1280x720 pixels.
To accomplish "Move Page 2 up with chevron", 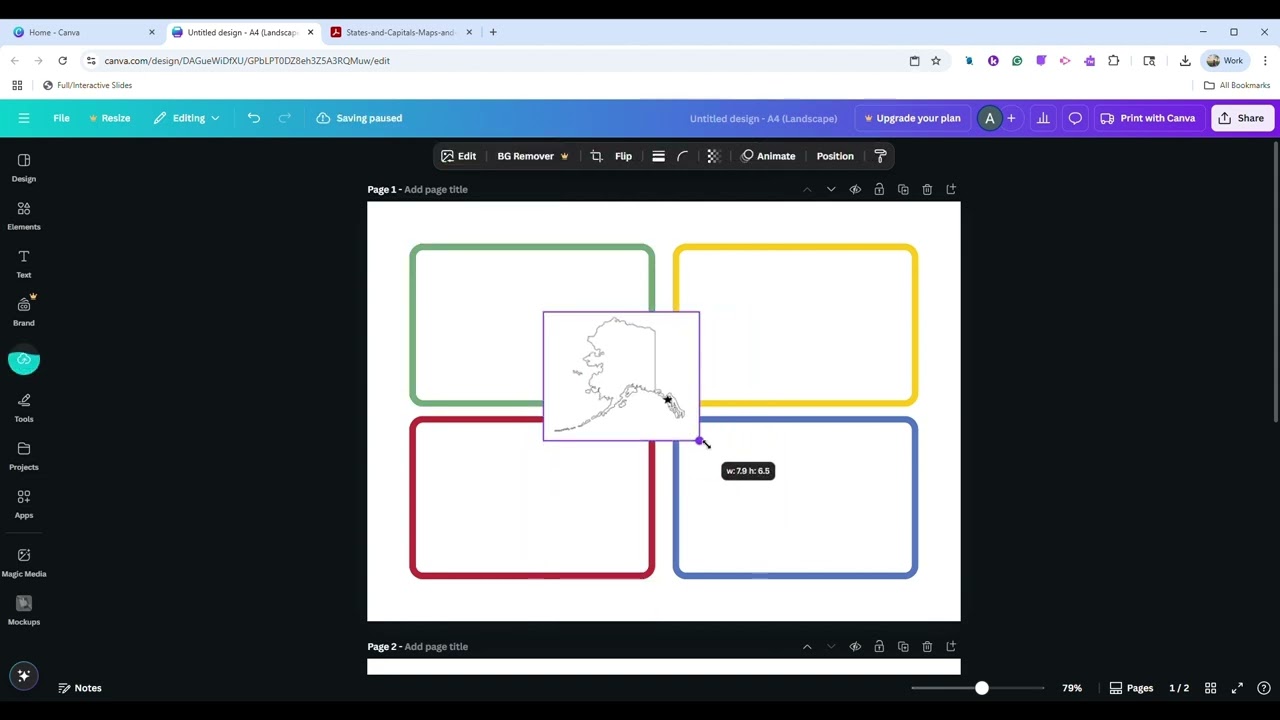I will pos(807,646).
